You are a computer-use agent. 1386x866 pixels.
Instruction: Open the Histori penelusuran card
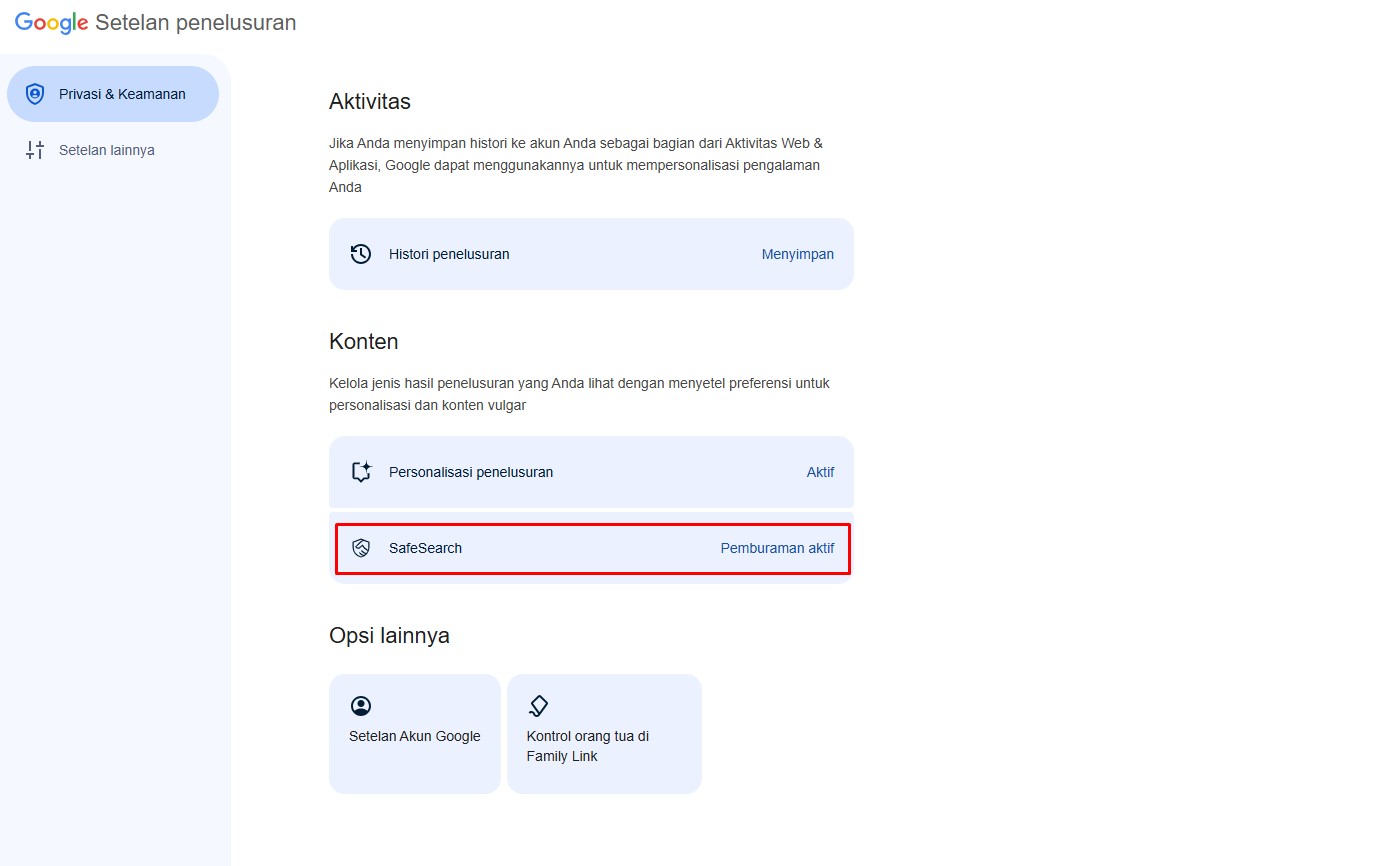(591, 253)
